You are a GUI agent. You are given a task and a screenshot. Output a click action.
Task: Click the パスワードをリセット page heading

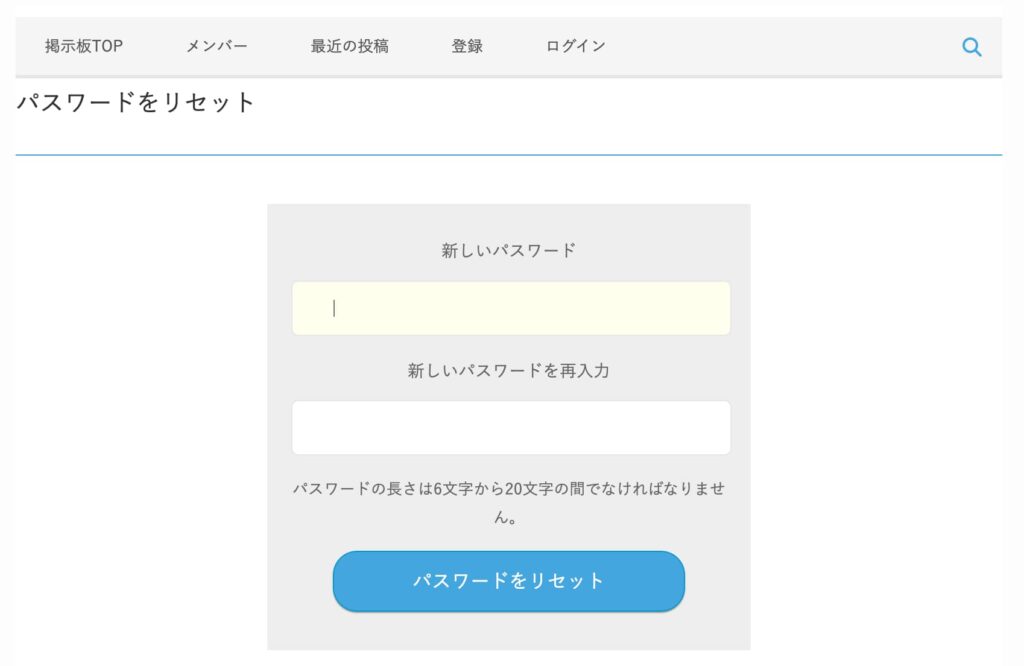point(137,102)
